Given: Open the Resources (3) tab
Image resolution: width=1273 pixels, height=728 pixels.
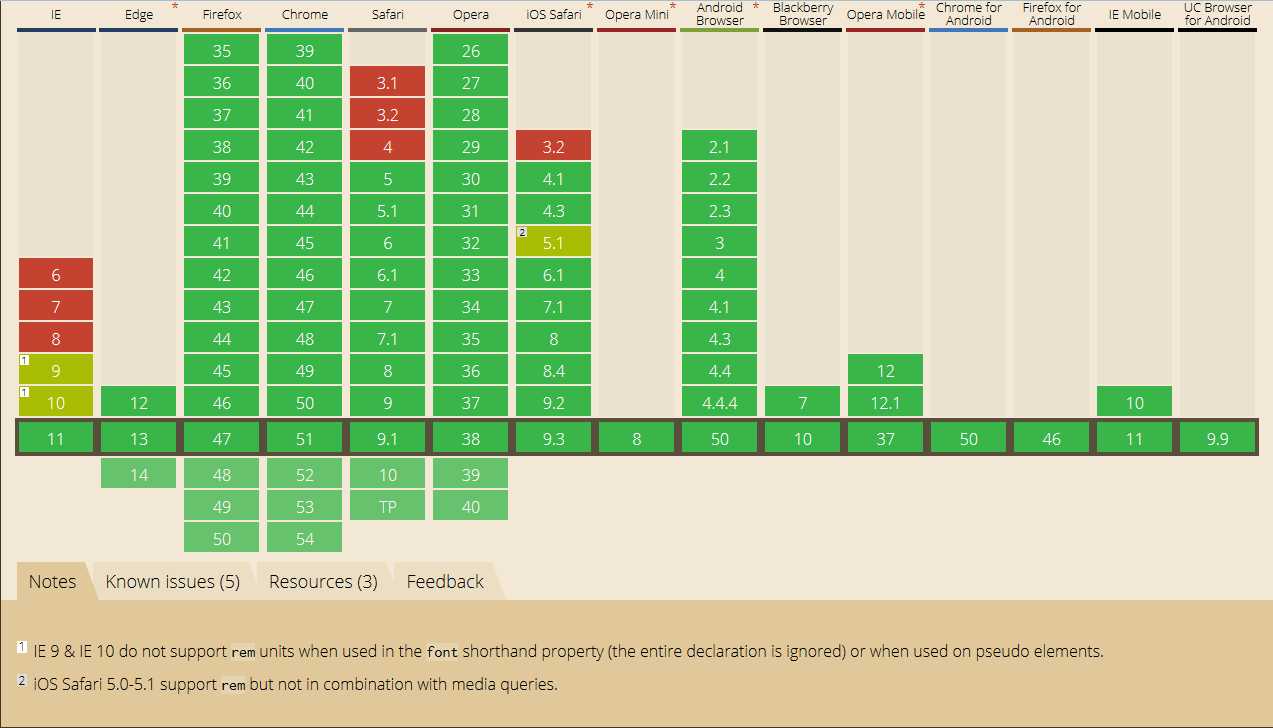Looking at the screenshot, I should click(x=323, y=581).
